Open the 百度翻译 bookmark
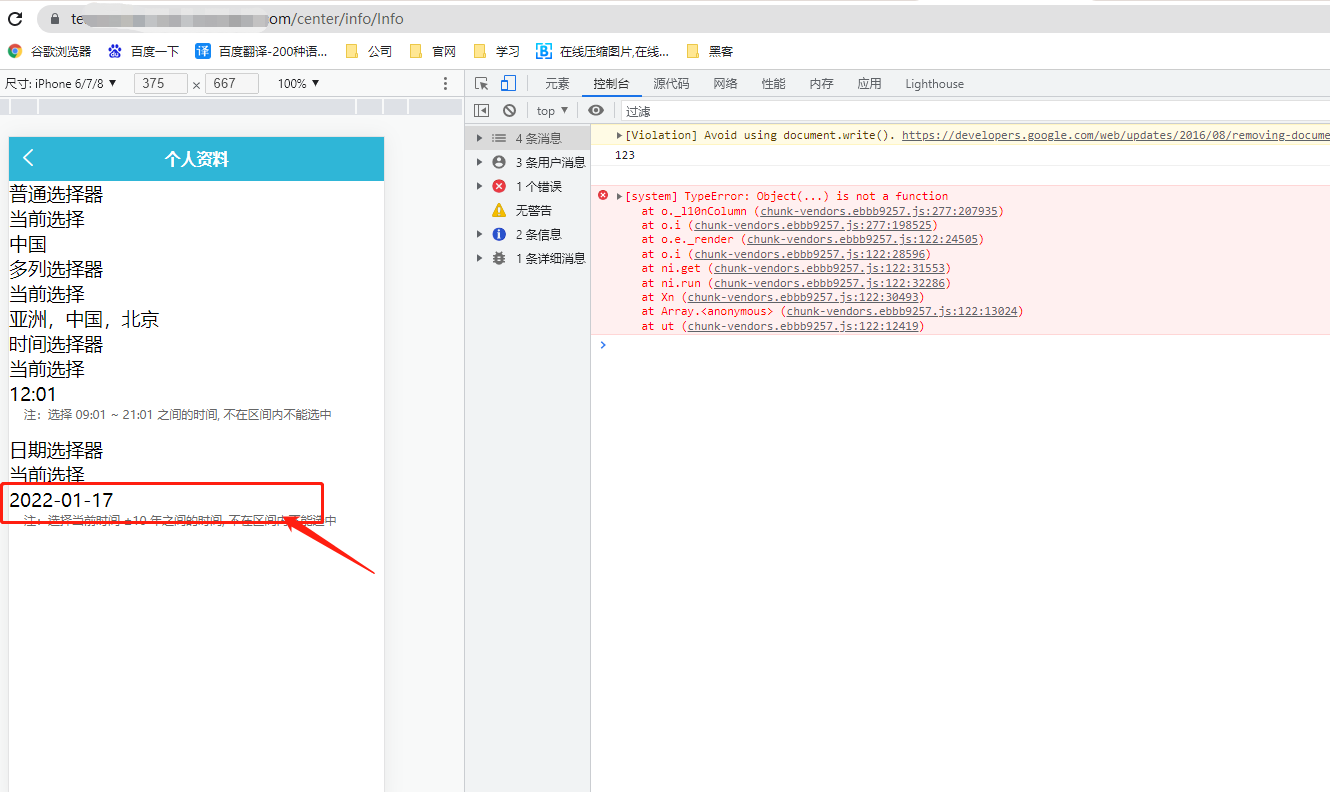The height and width of the screenshot is (792, 1330). tap(261, 51)
